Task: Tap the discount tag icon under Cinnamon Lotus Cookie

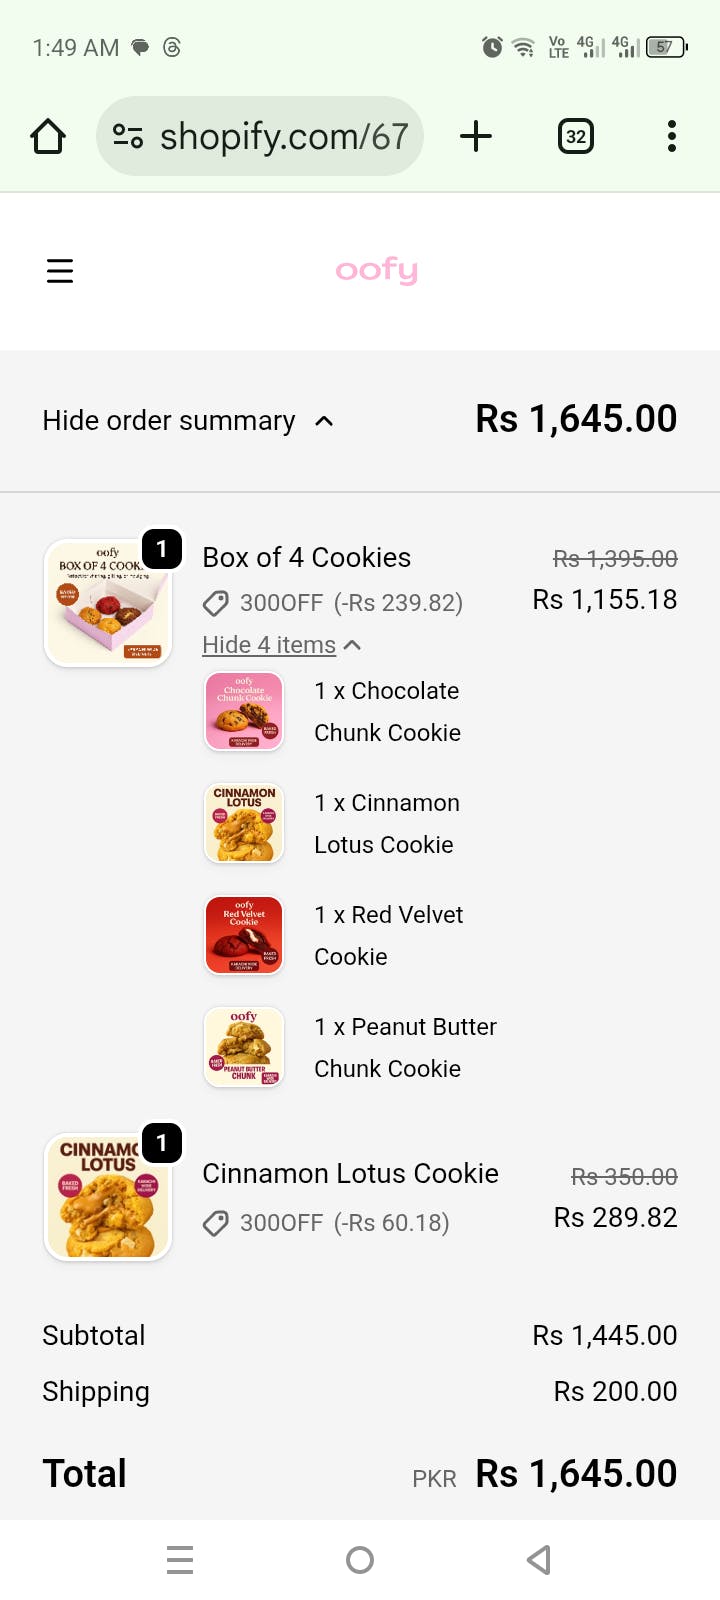Action: (x=215, y=1223)
